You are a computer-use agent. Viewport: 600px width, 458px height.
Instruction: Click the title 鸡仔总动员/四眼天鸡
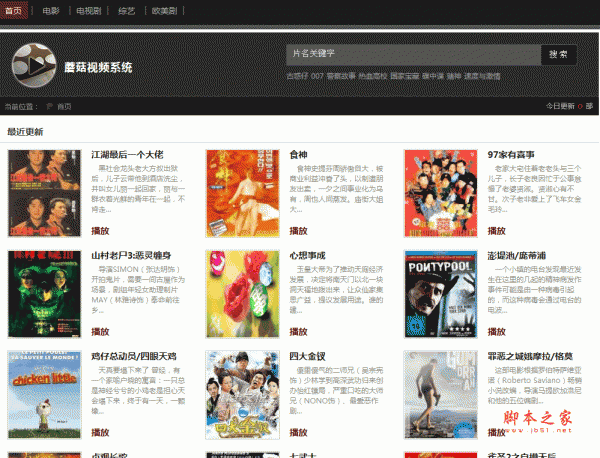tap(134, 356)
